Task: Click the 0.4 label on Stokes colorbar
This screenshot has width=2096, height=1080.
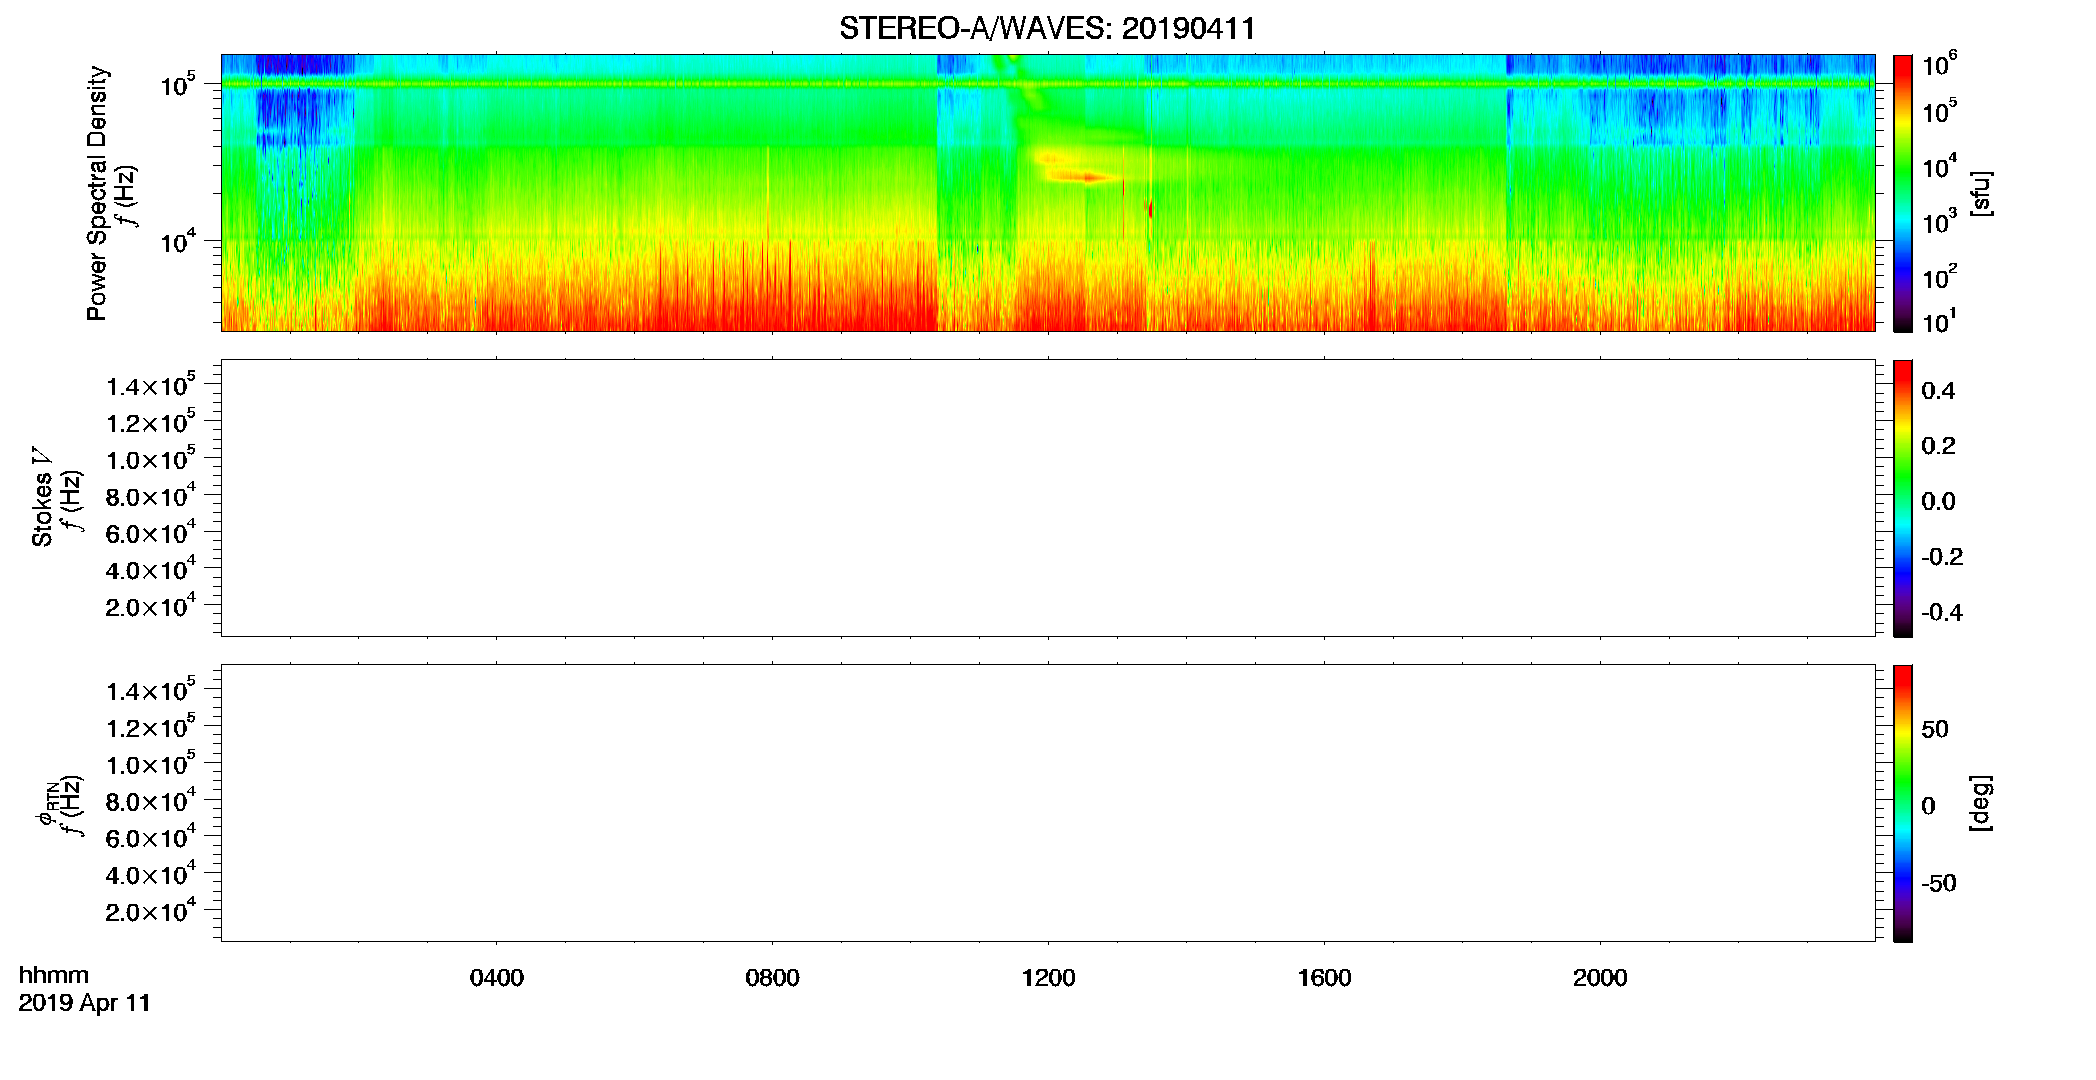Action: click(x=1938, y=391)
